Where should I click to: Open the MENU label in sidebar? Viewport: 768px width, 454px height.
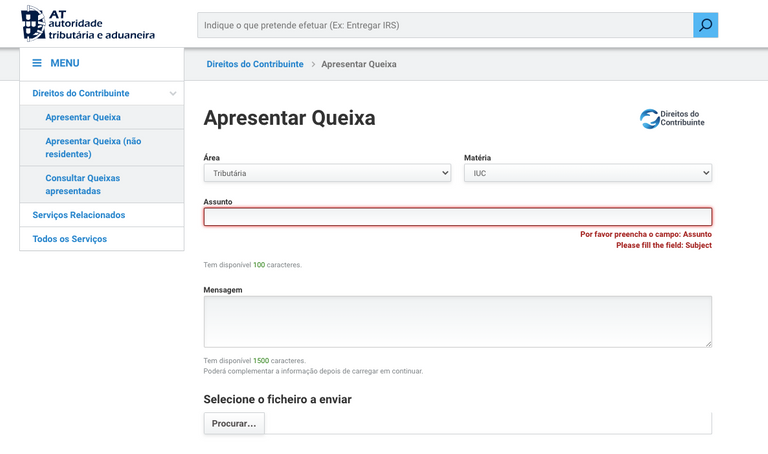65,63
